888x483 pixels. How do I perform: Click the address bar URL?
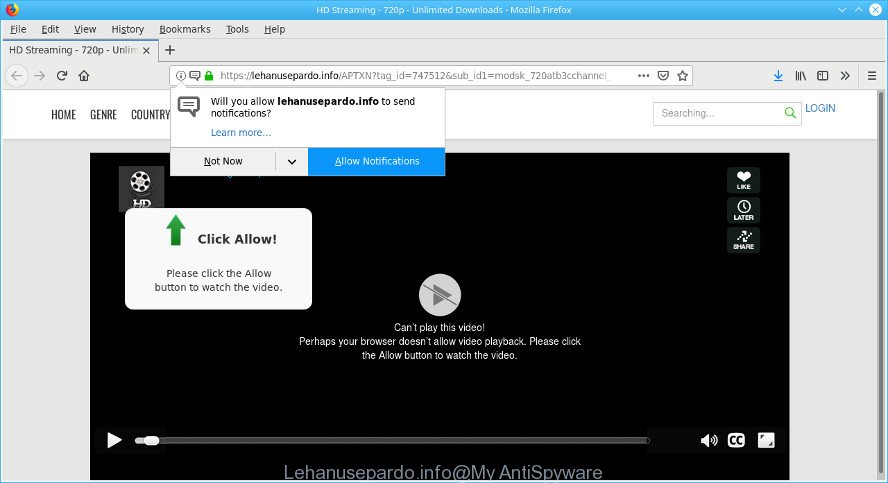coord(413,75)
